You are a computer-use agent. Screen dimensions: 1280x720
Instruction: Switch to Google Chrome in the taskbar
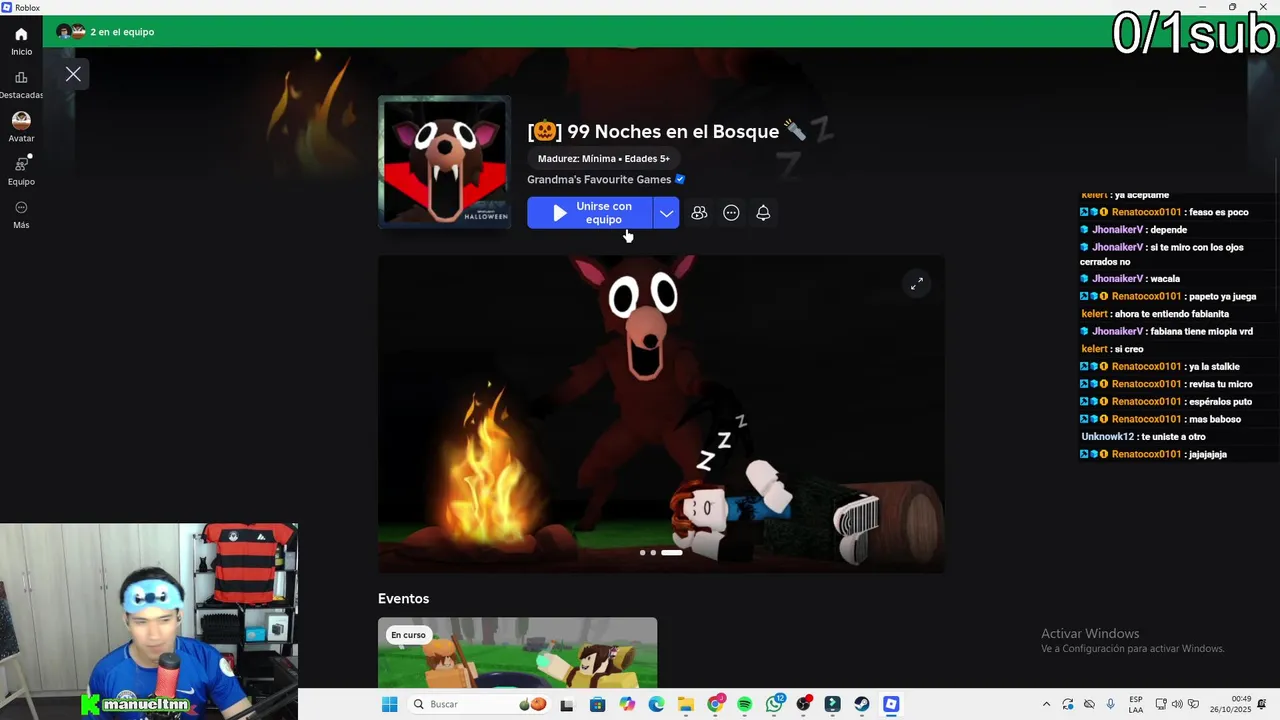click(715, 704)
